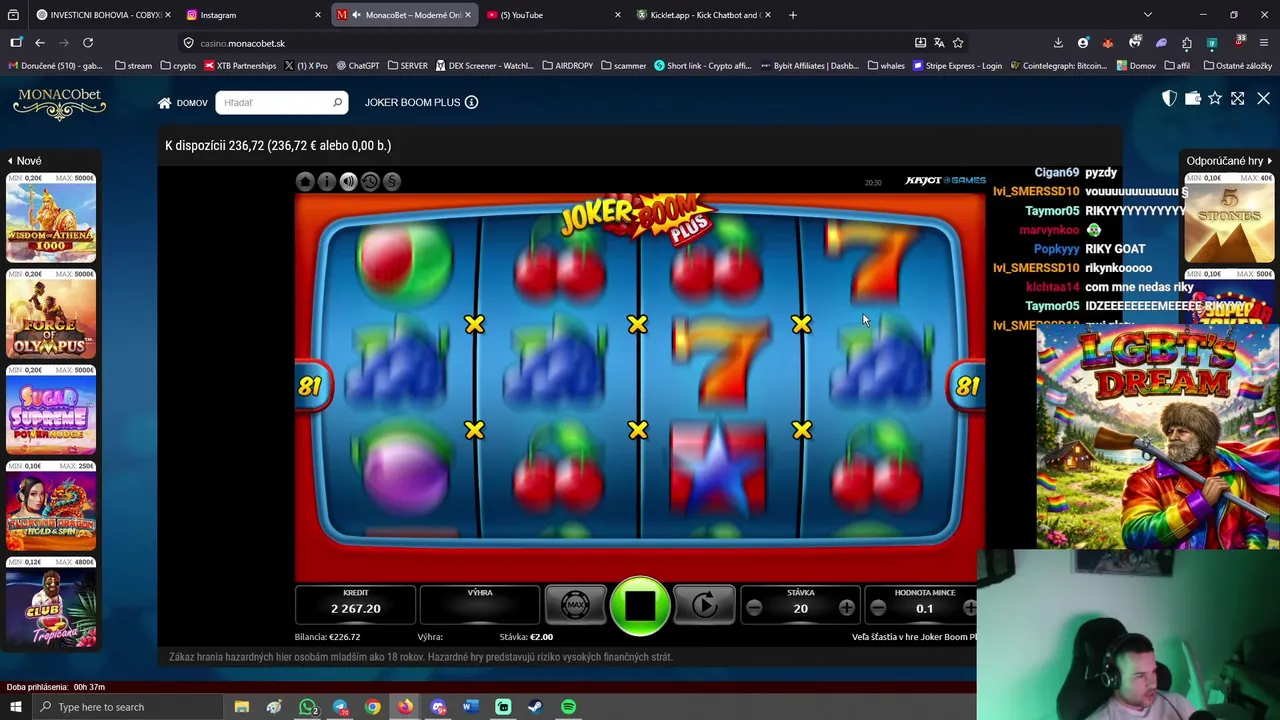Click the MonacoBet logo
This screenshot has width=1280, height=720.
59,104
